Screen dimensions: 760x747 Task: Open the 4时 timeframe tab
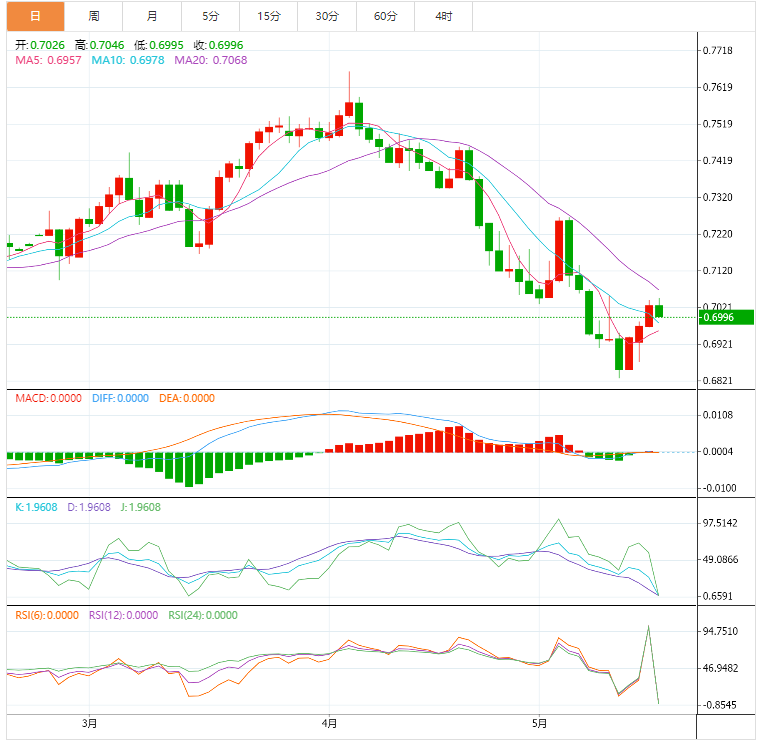tap(443, 16)
